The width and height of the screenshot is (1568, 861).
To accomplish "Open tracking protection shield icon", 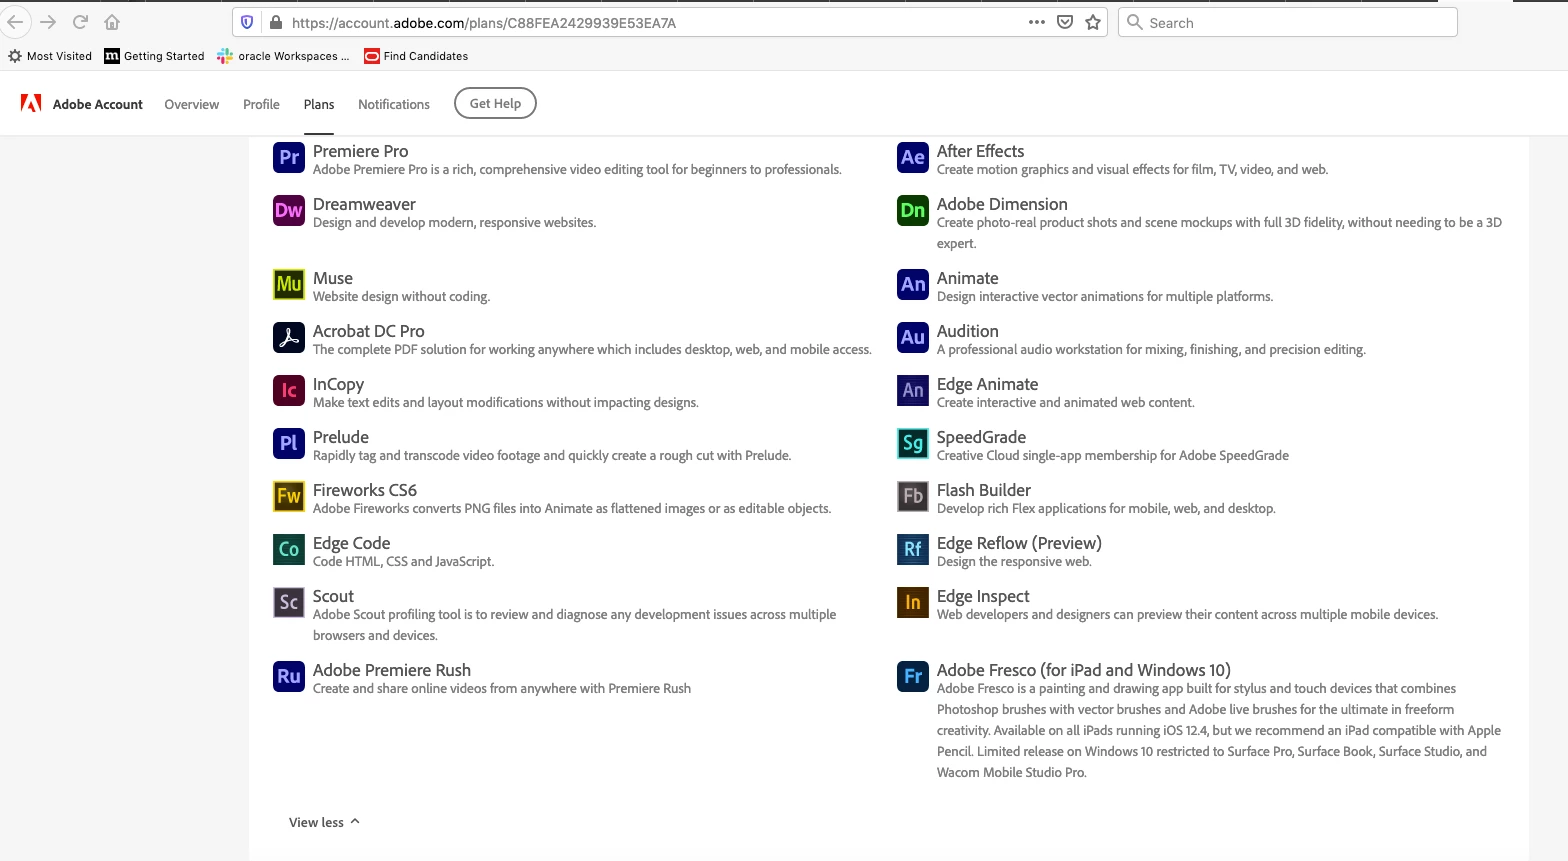I will click(247, 22).
